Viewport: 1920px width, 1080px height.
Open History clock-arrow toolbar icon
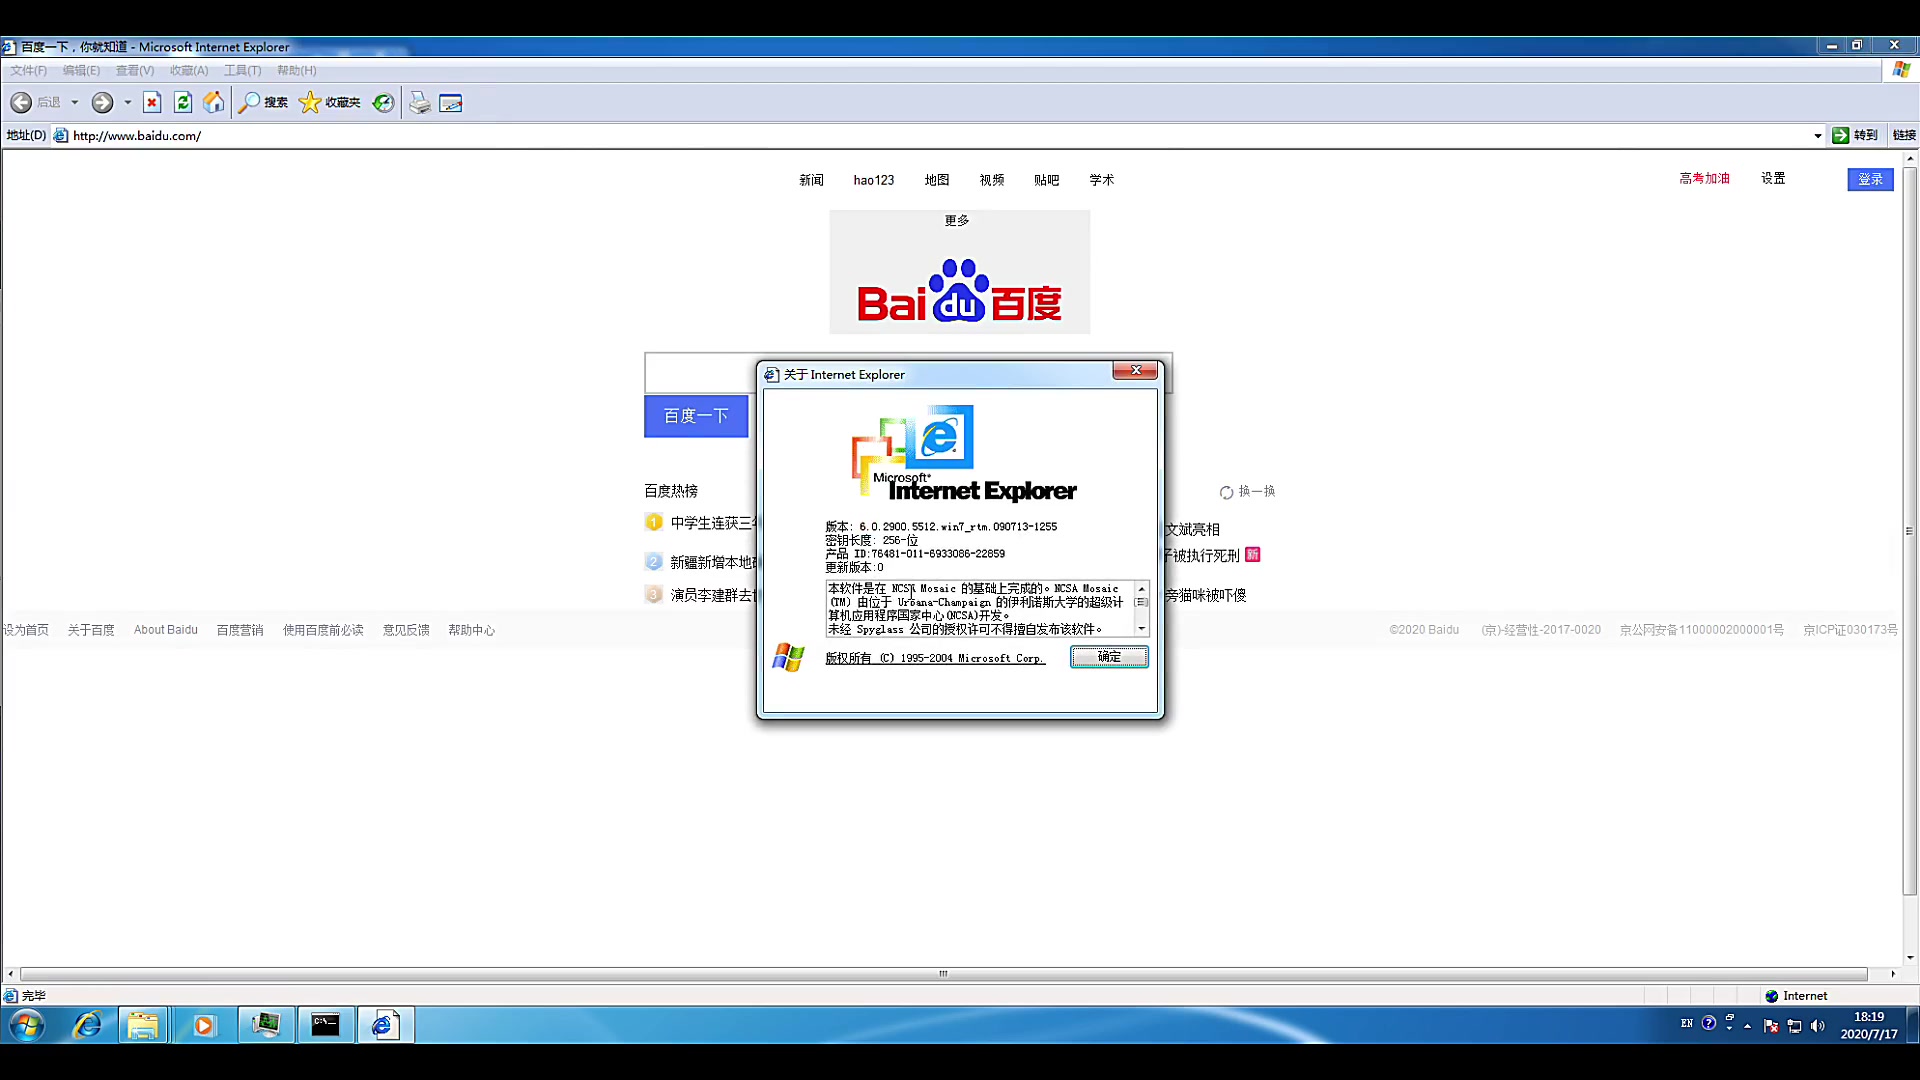coord(383,102)
